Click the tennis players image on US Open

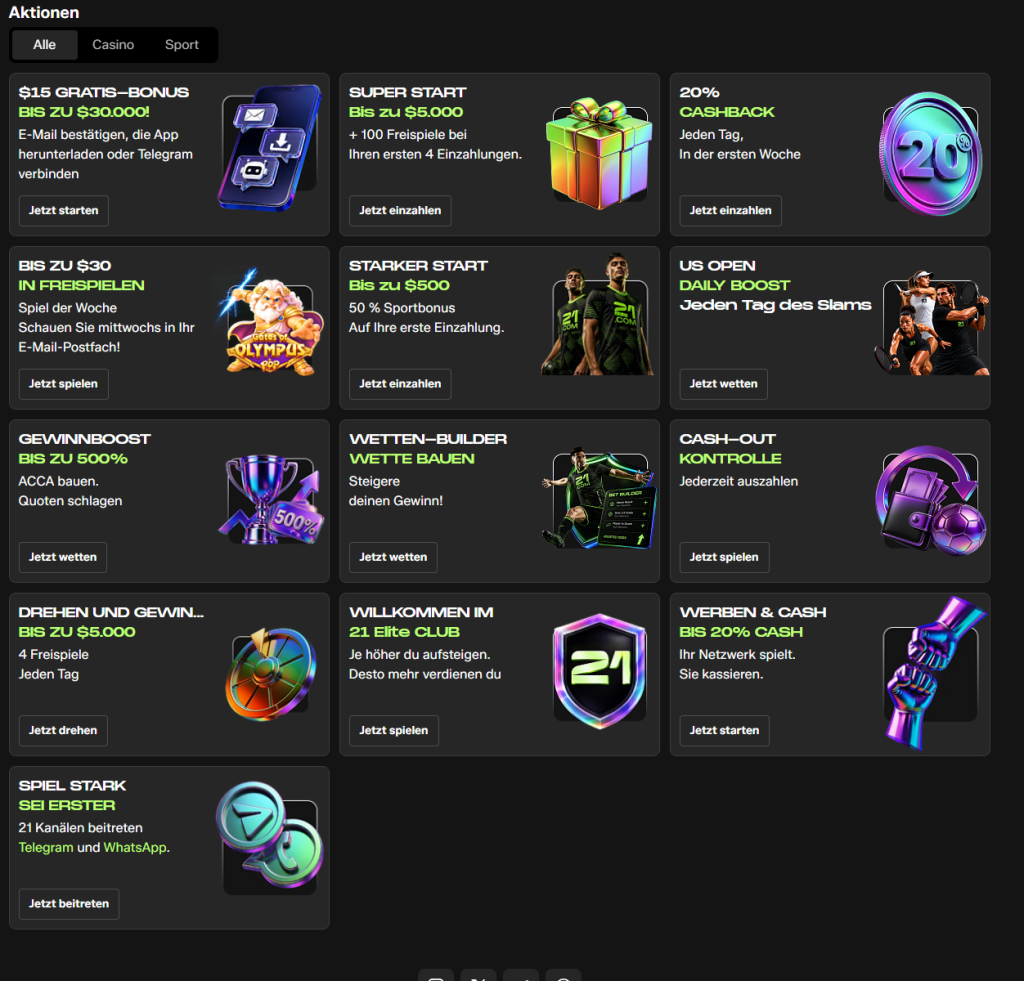932,321
